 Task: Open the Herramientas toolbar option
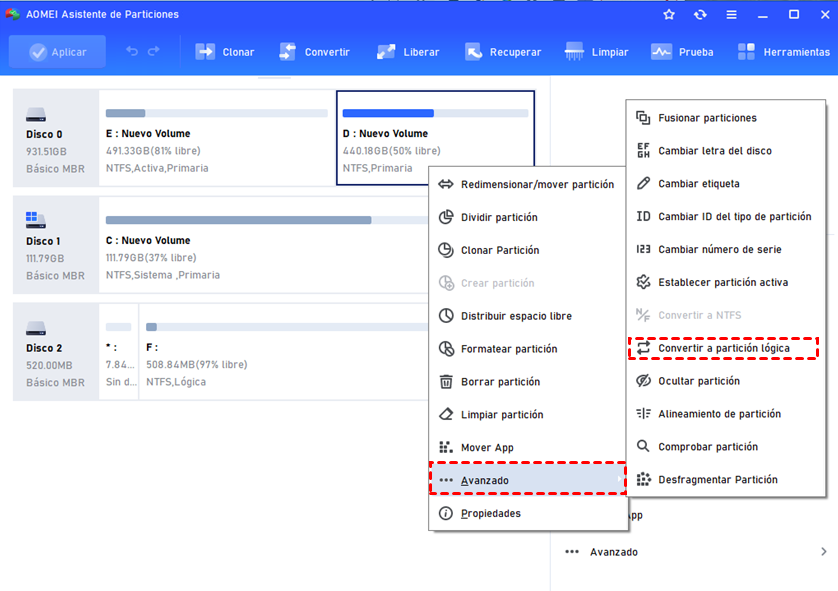(x=783, y=52)
